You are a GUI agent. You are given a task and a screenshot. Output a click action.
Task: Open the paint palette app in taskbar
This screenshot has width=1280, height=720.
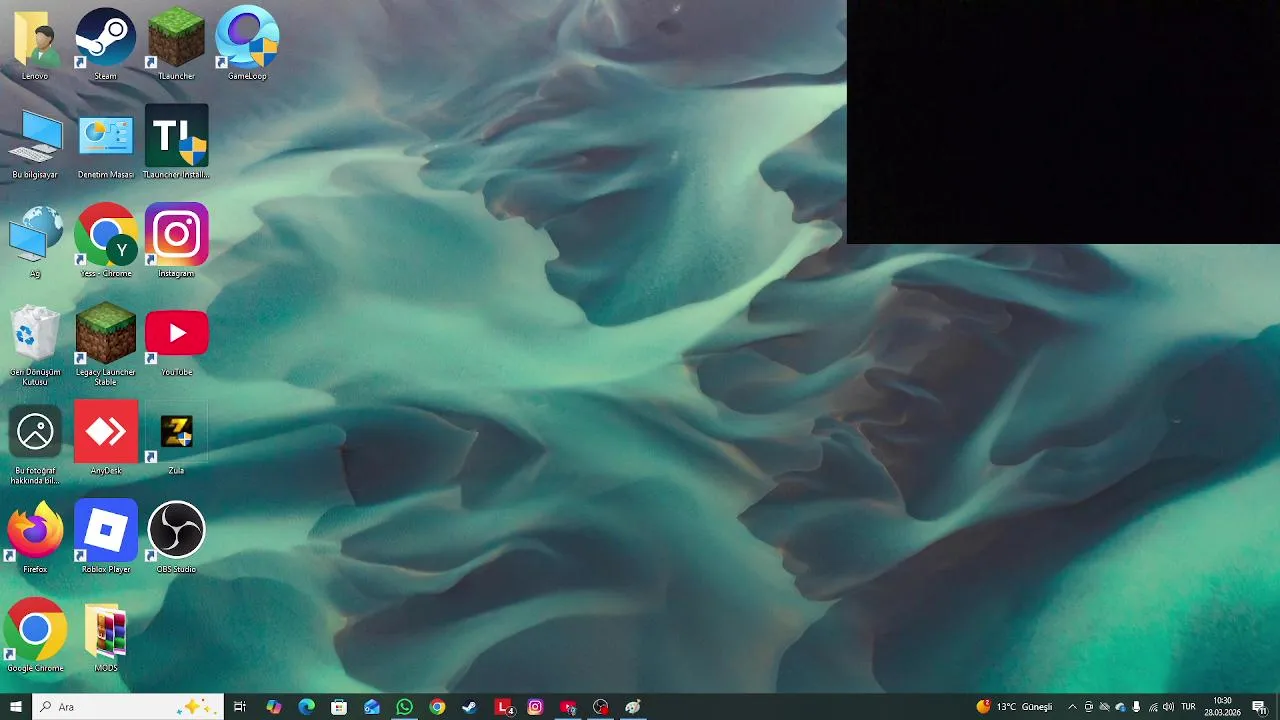point(633,707)
